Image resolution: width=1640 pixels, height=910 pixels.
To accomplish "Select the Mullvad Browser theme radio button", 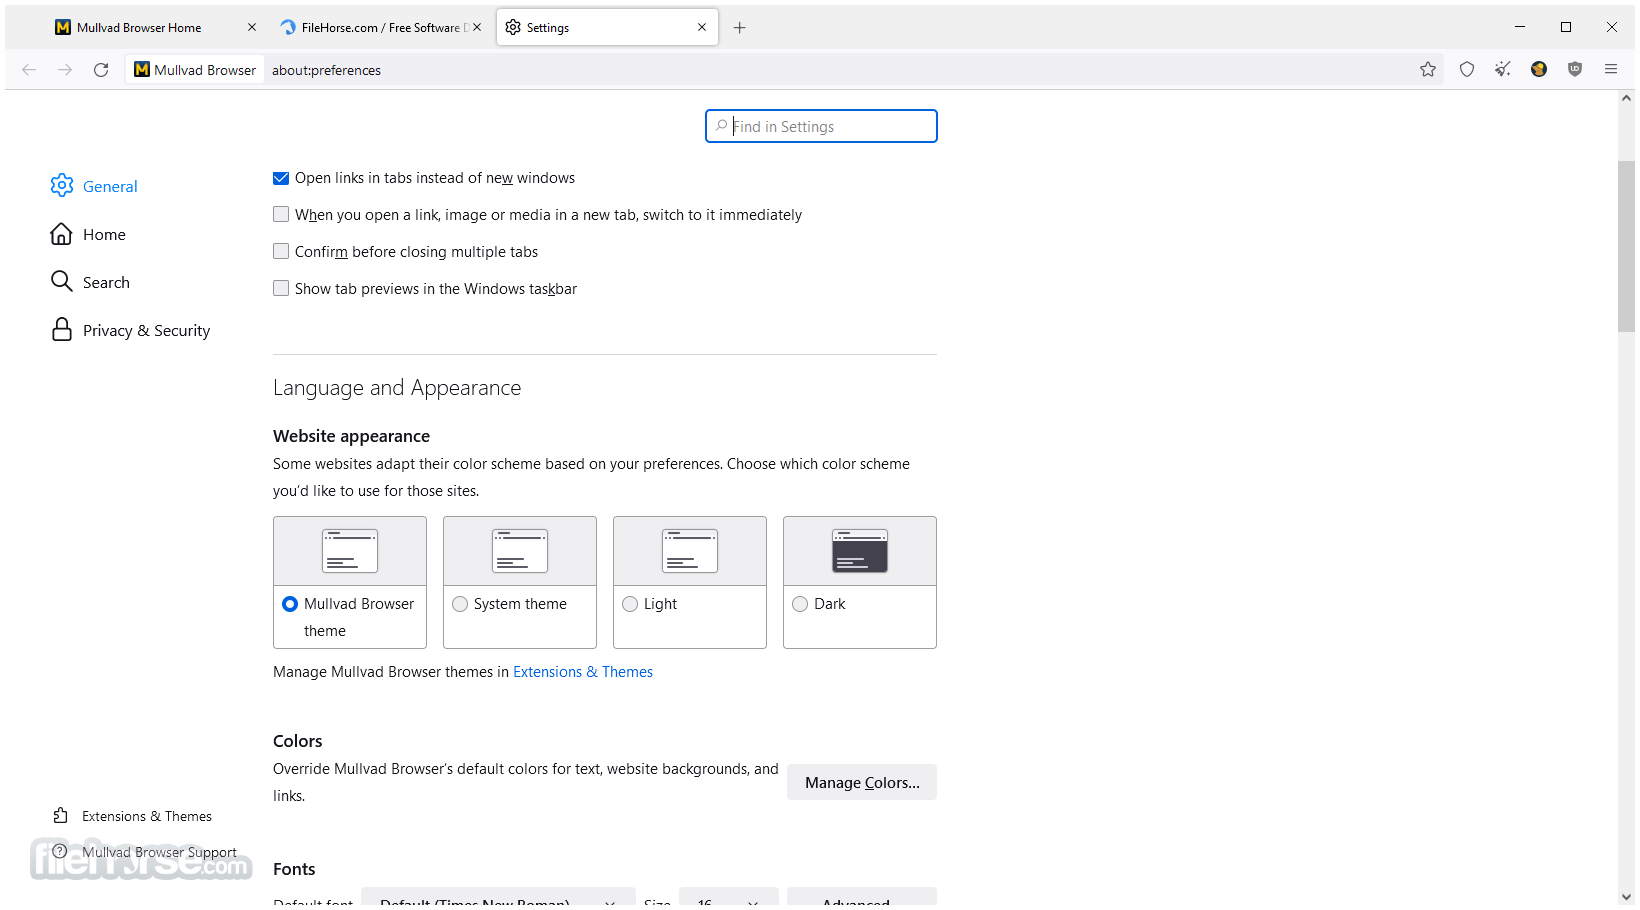I will pyautogui.click(x=290, y=604).
